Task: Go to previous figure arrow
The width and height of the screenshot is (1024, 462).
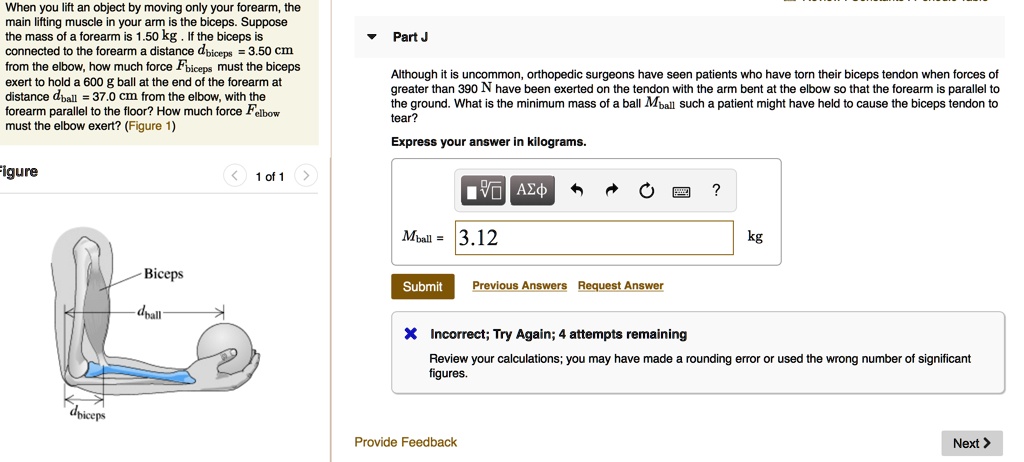Action: (235, 177)
